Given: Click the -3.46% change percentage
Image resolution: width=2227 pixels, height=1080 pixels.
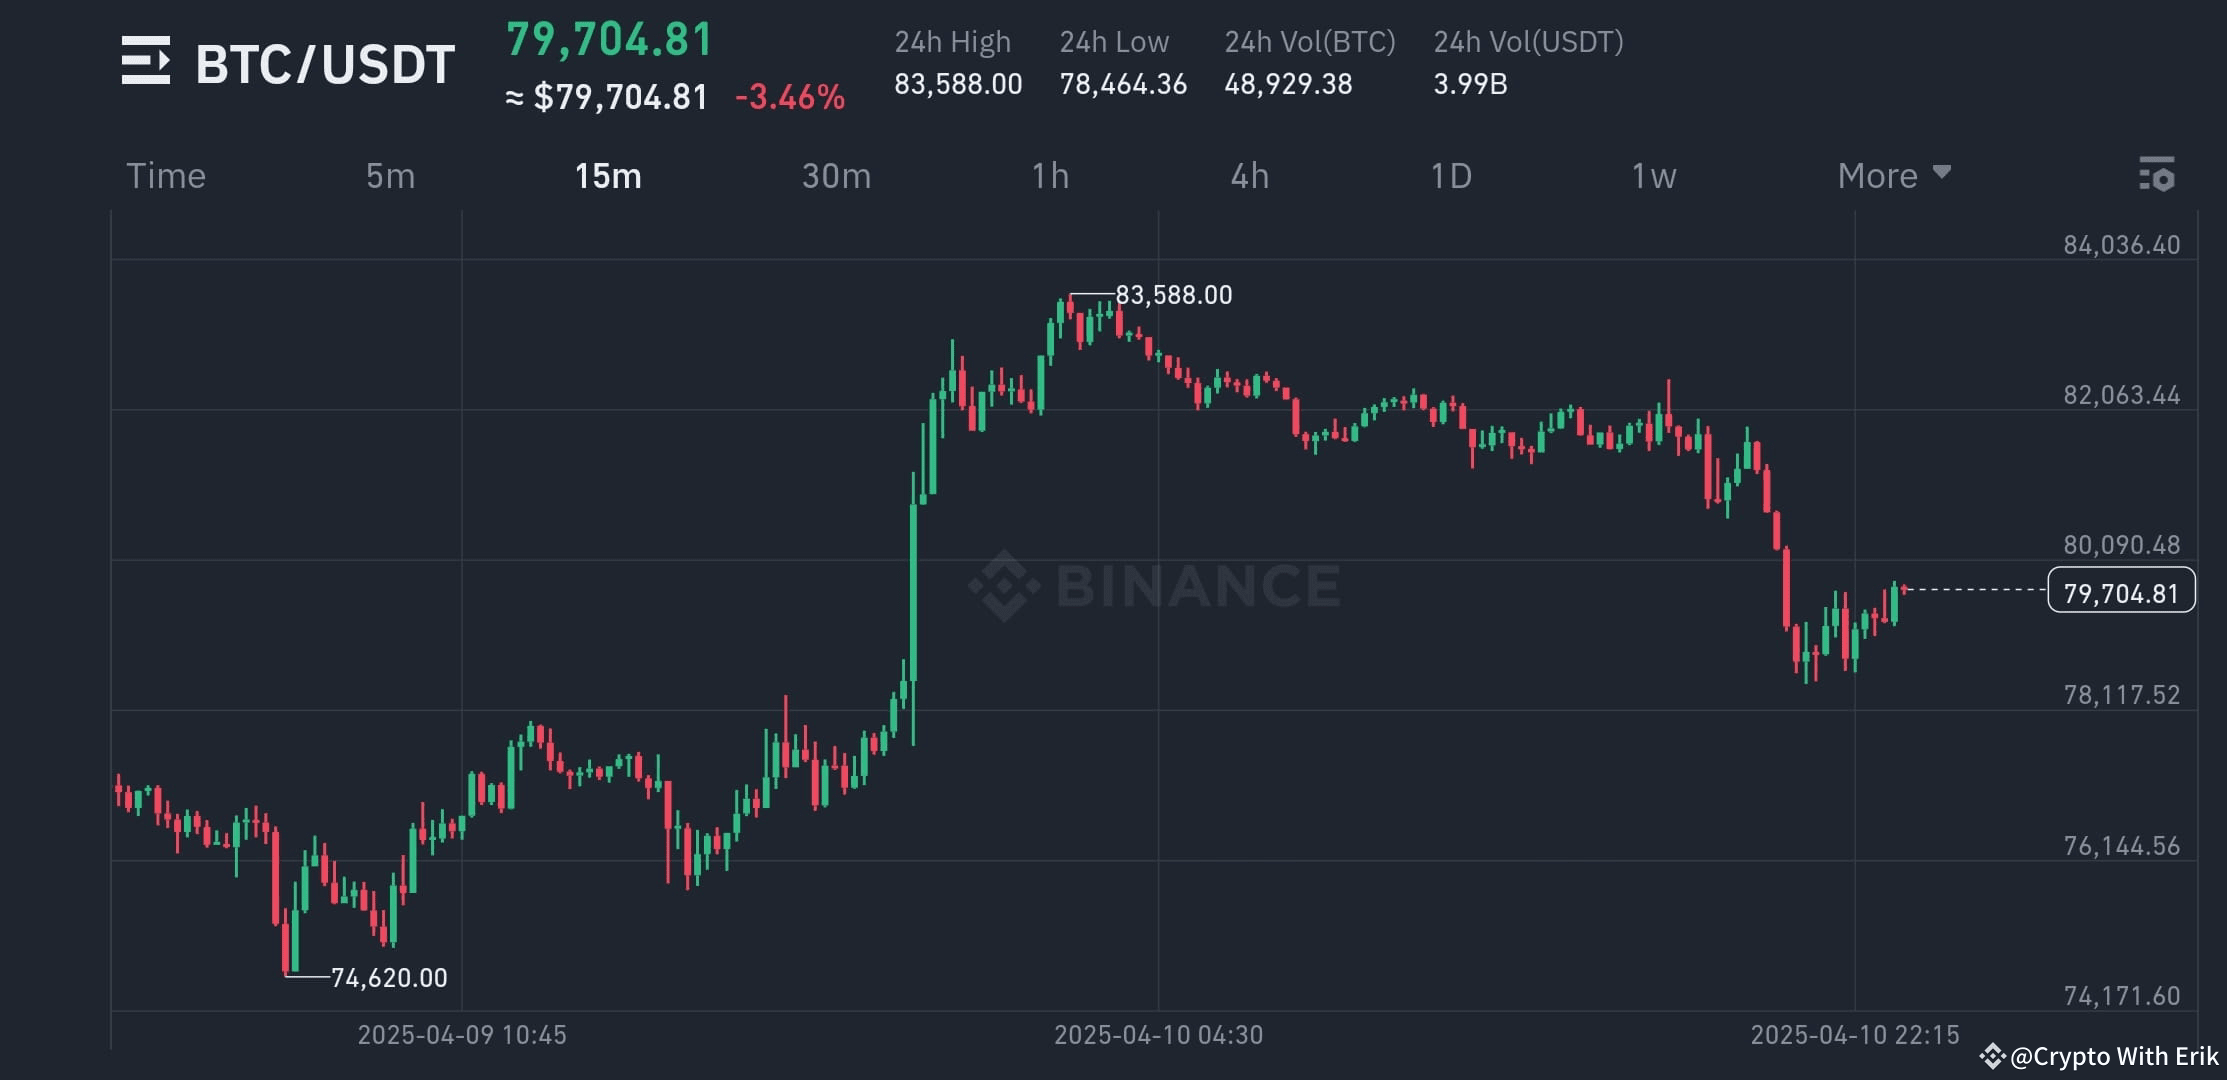Looking at the screenshot, I should coord(789,97).
